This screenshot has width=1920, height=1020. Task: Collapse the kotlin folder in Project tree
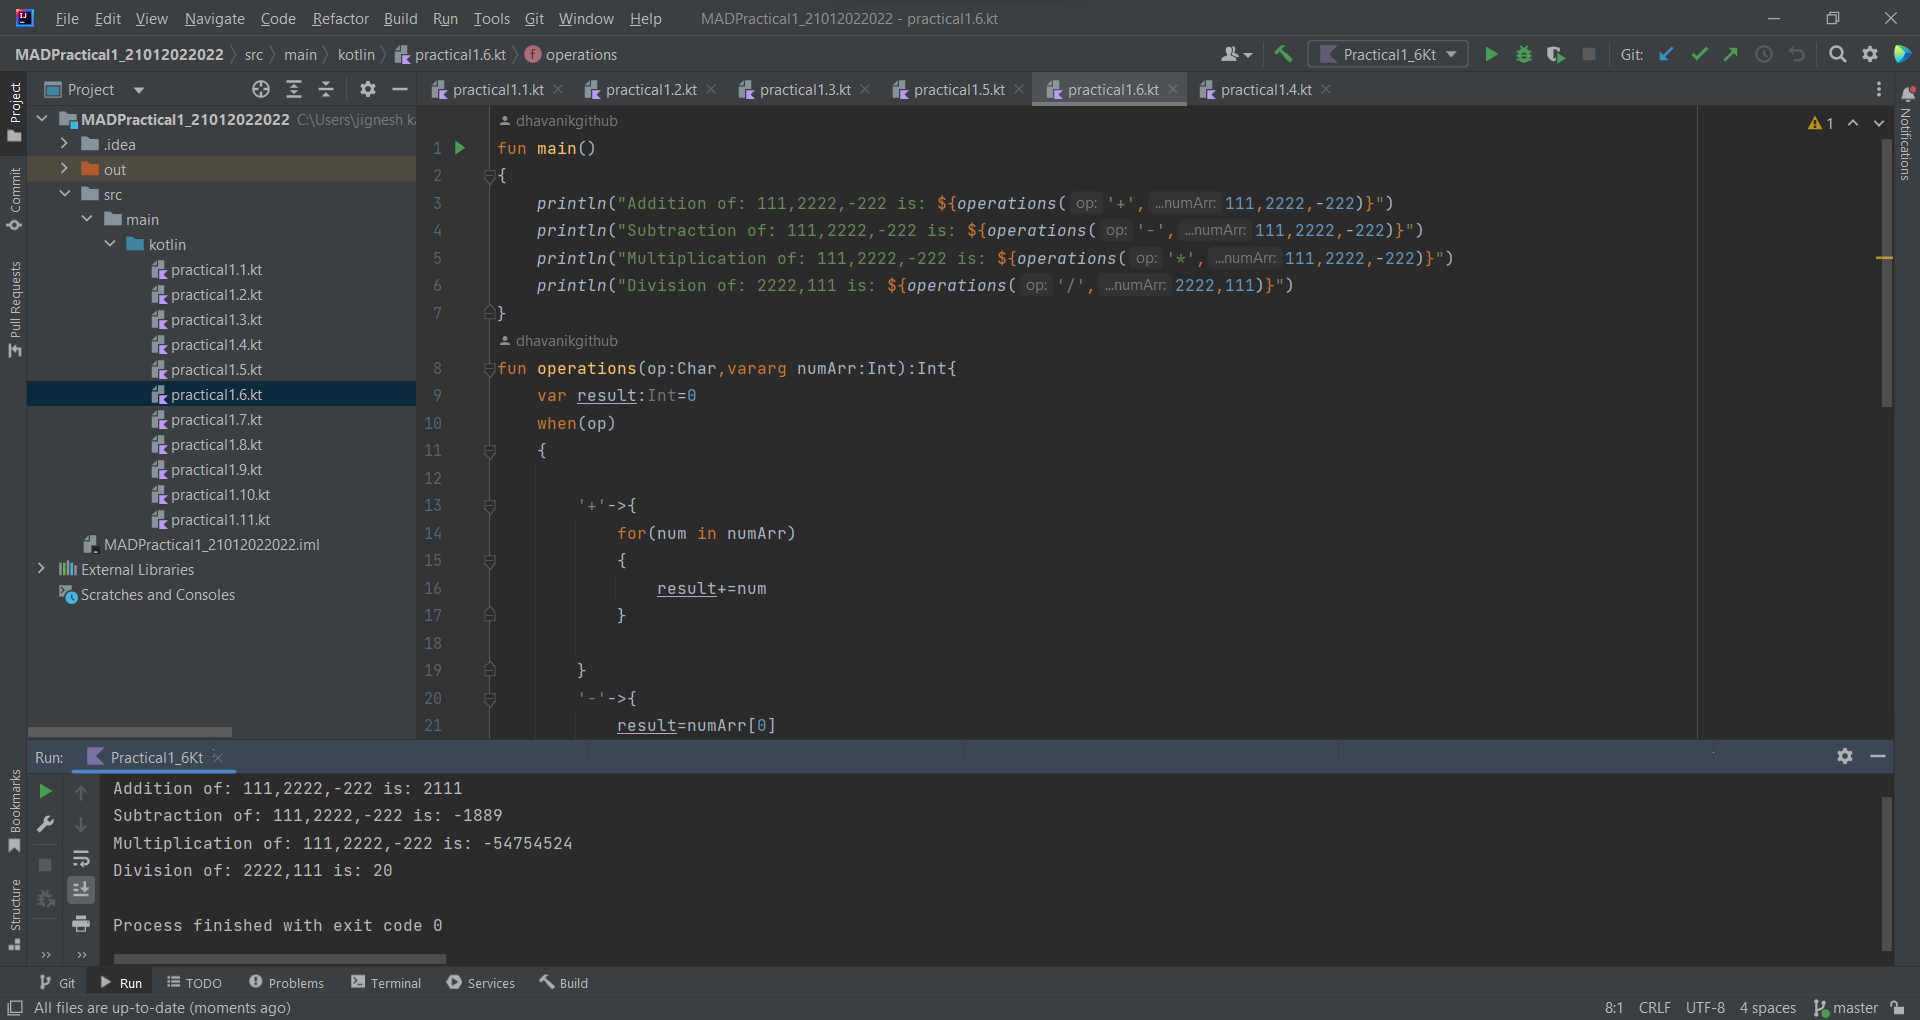(x=110, y=244)
